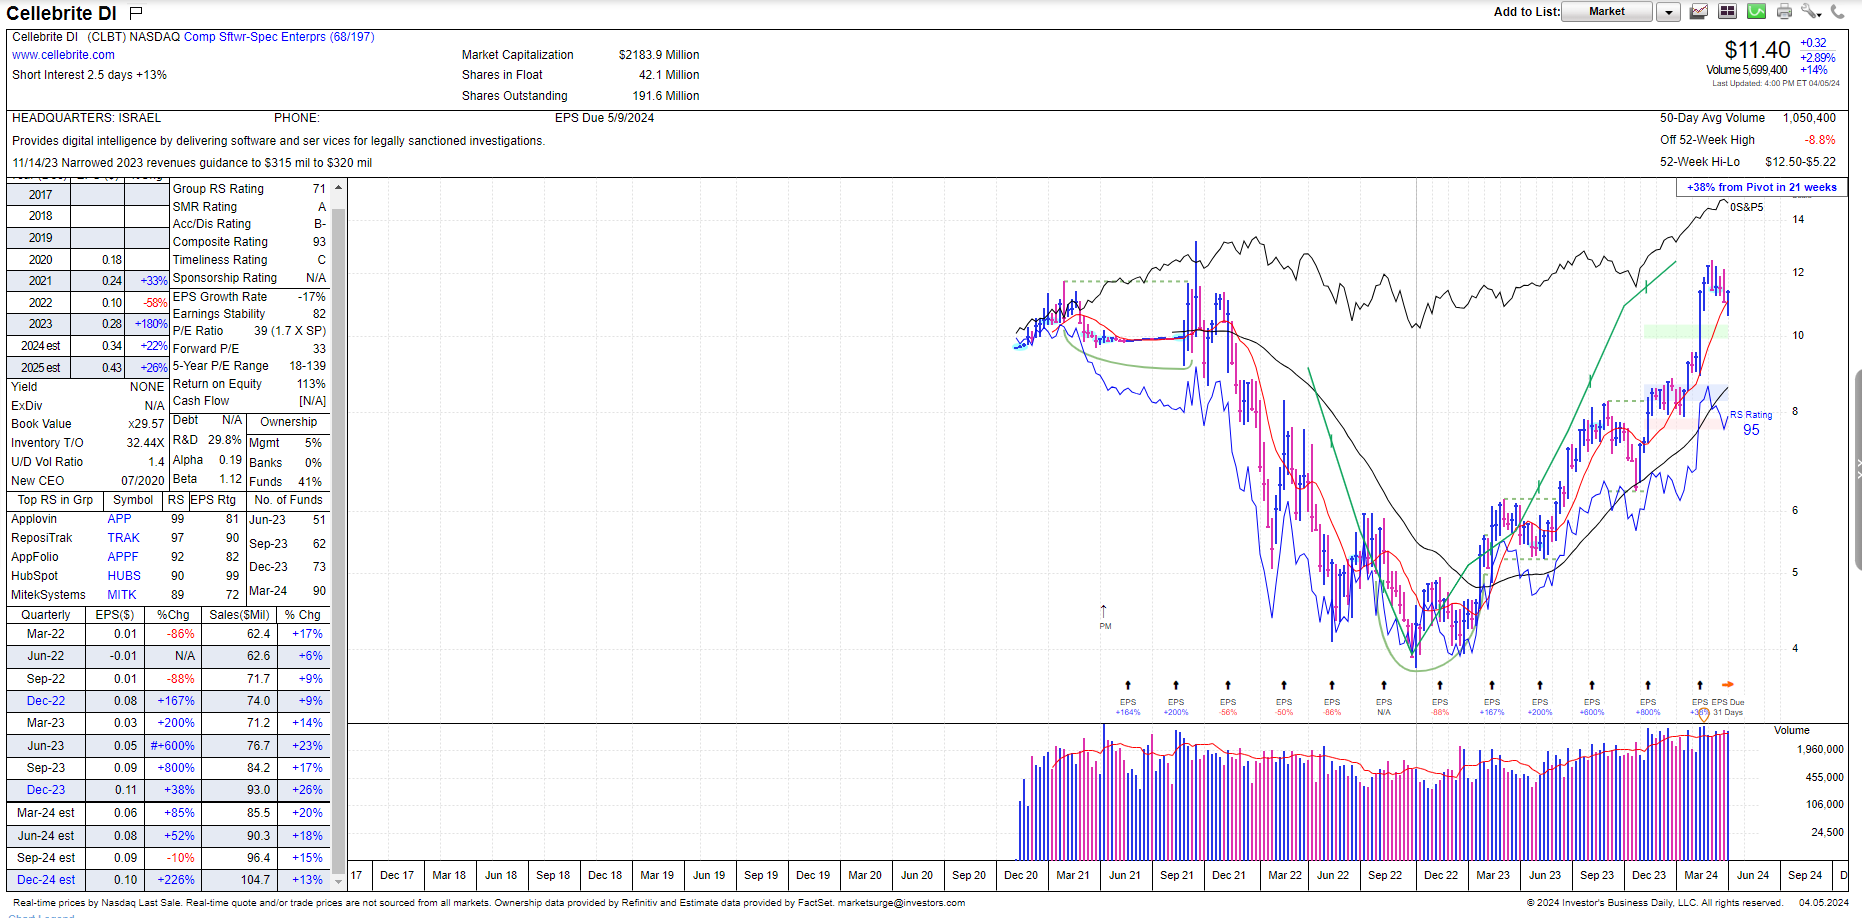The image size is (1862, 918).
Task: Click the Acc/Dis Rating row
Action: (249, 224)
